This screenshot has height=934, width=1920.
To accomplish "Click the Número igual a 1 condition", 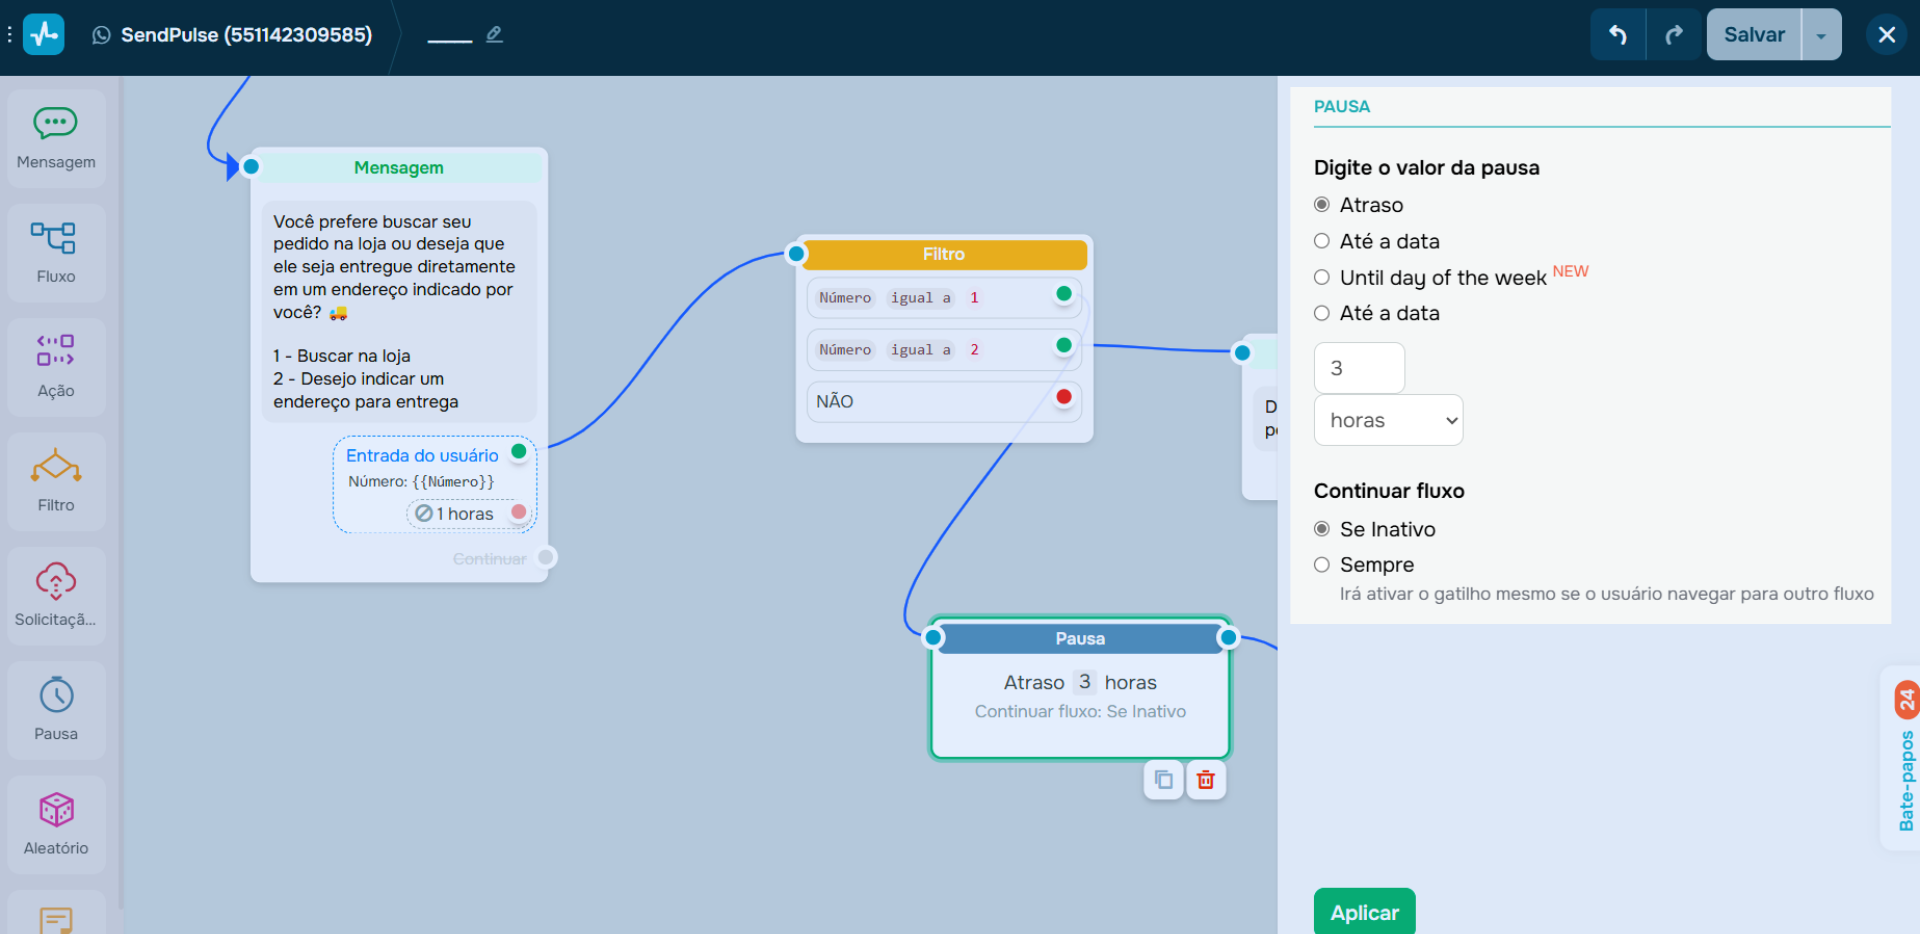I will click(x=944, y=298).
